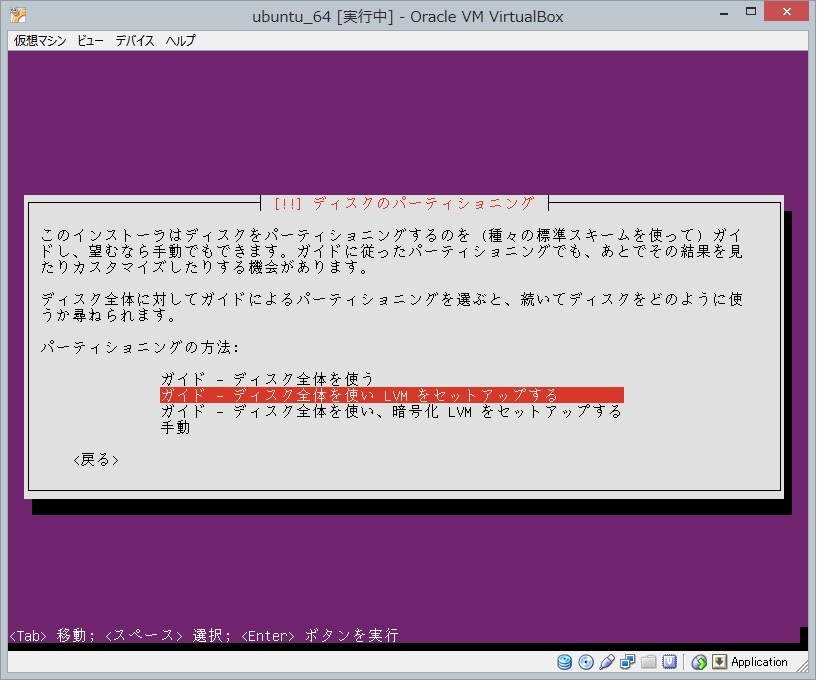Click the パーティショニングの方法: label
The width and height of the screenshot is (817, 680).
point(140,347)
